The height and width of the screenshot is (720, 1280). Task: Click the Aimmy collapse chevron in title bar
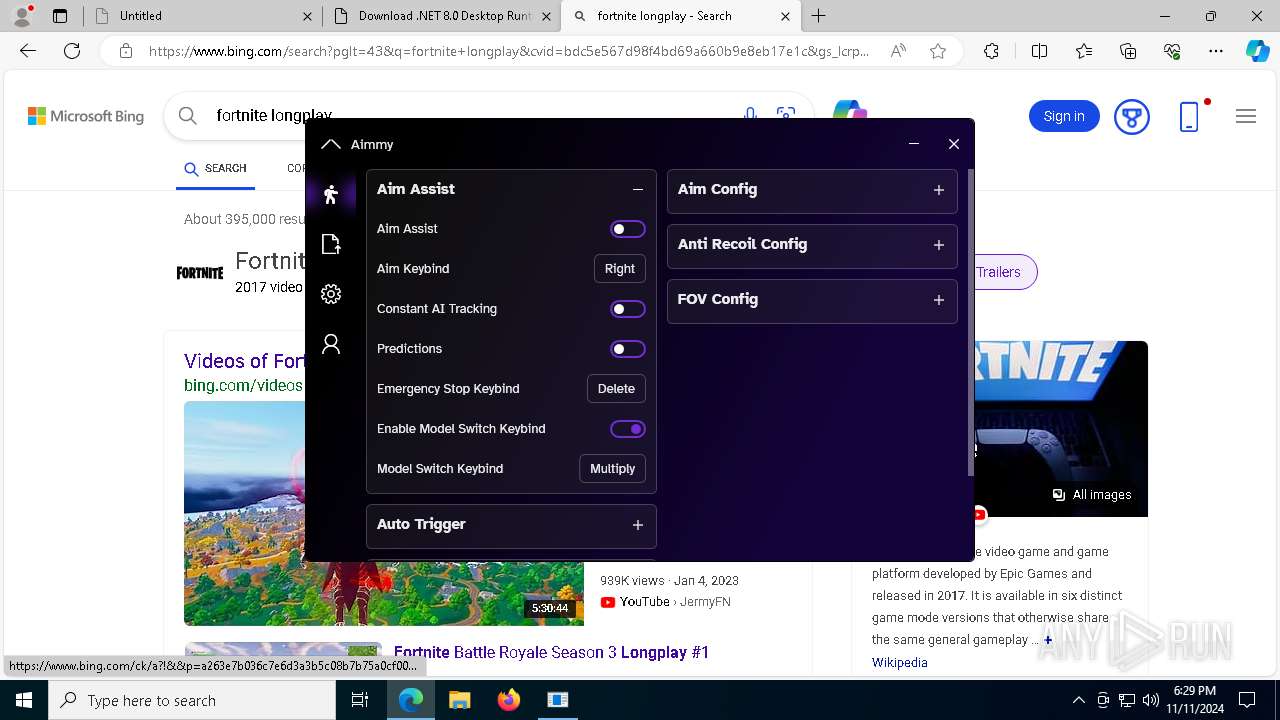point(331,144)
